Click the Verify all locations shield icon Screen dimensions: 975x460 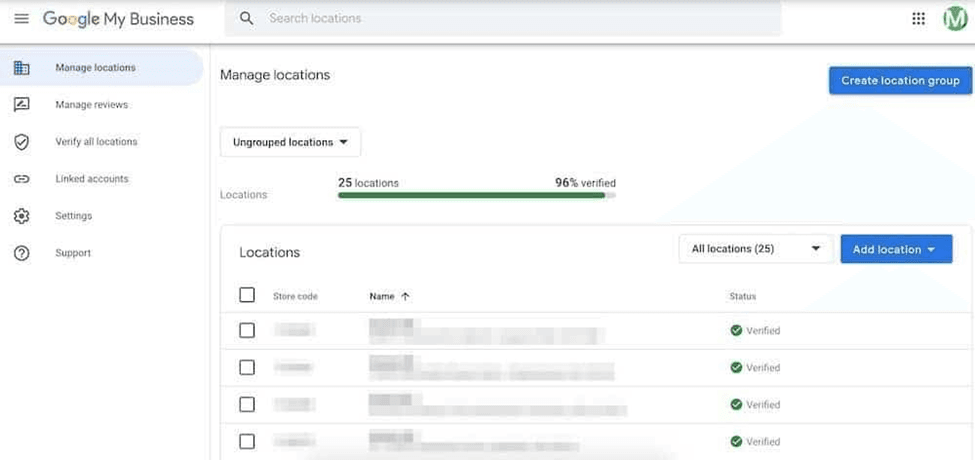[x=21, y=142]
